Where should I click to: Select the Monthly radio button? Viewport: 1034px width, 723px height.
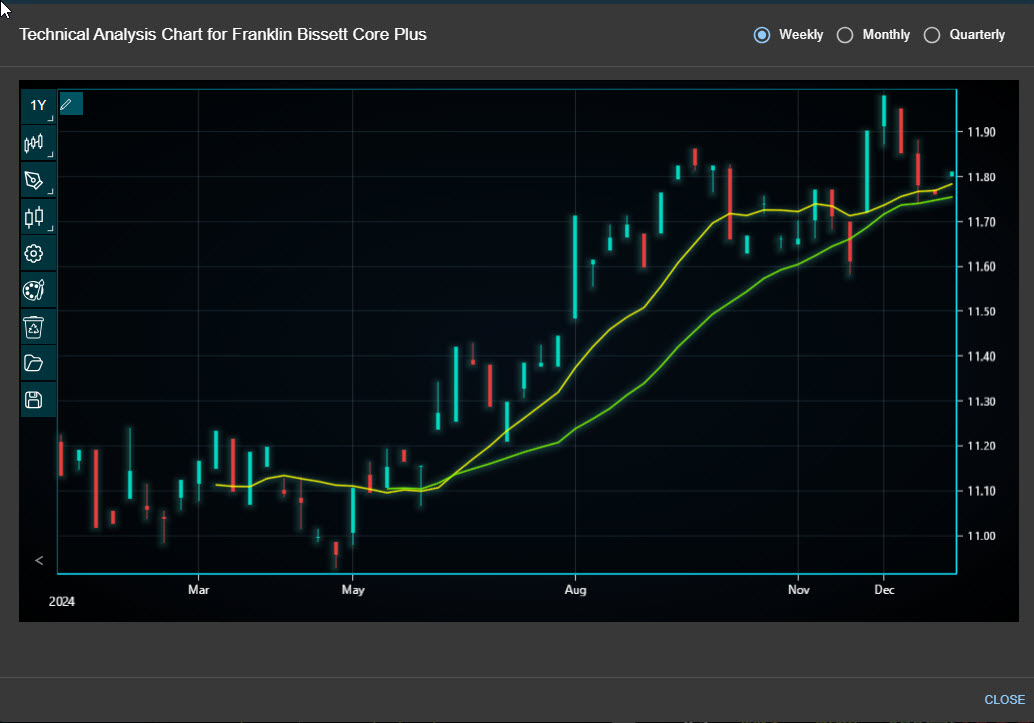pos(845,35)
